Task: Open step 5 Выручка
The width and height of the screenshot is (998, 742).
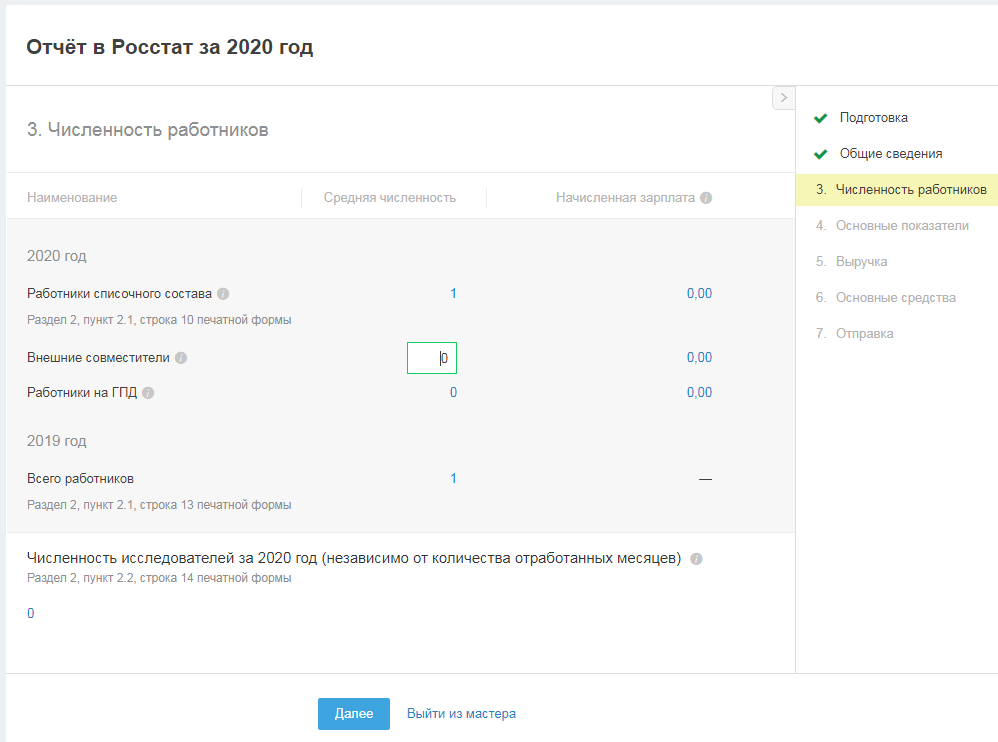Action: (x=861, y=262)
